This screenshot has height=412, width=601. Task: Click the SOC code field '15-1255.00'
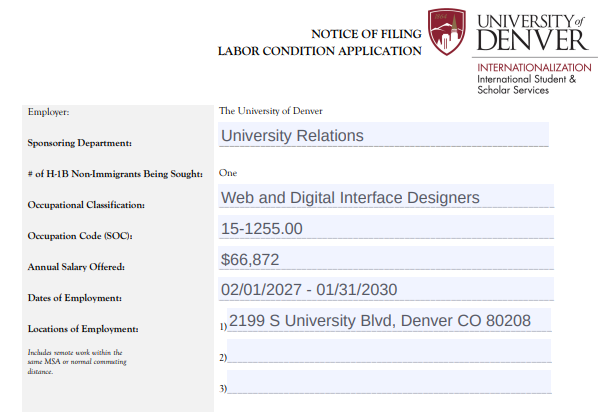(386, 227)
